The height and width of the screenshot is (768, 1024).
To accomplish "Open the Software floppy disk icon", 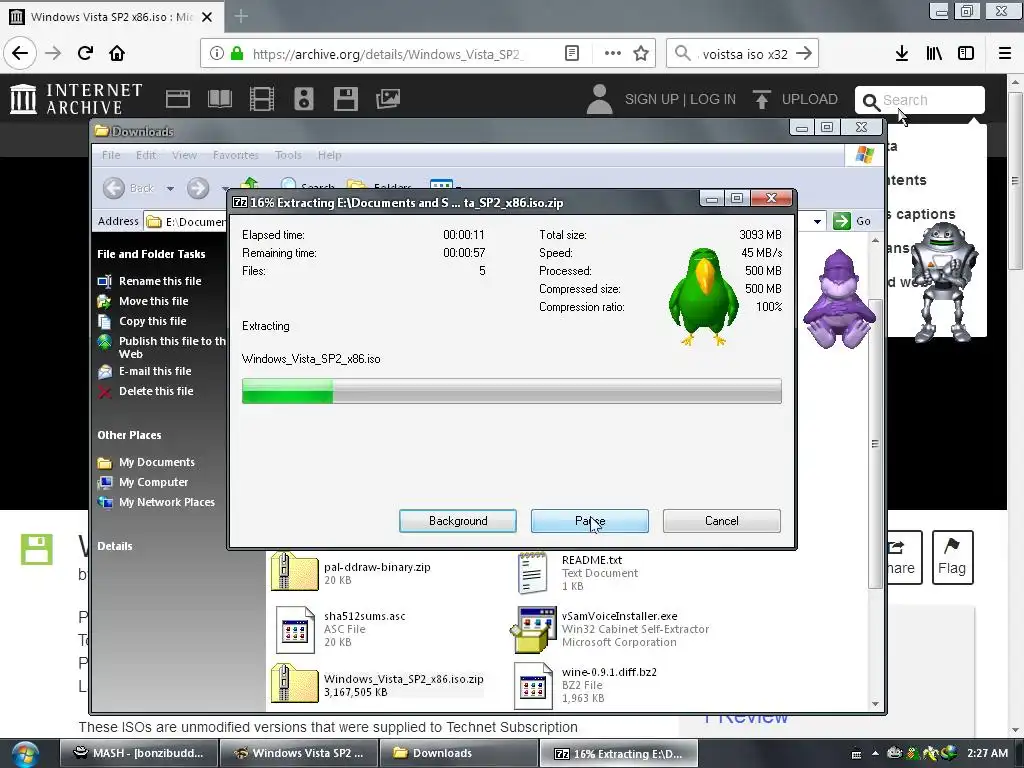I will [345, 99].
